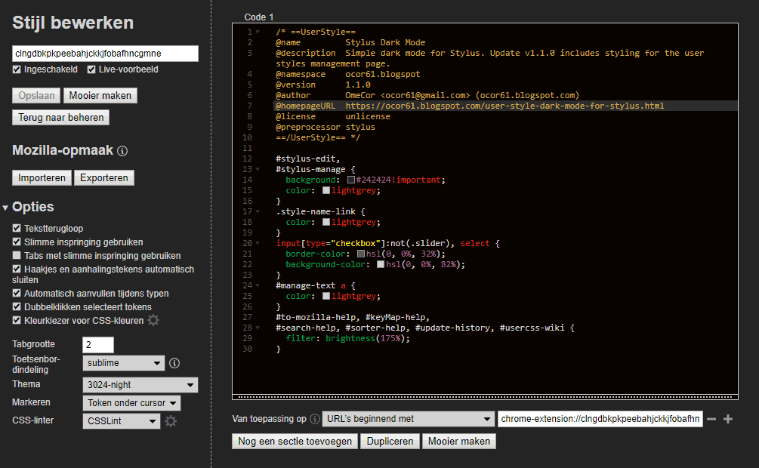Screen dimensions: 759x468
Task: Click the #242424 background color swatch
Action: click(351, 180)
